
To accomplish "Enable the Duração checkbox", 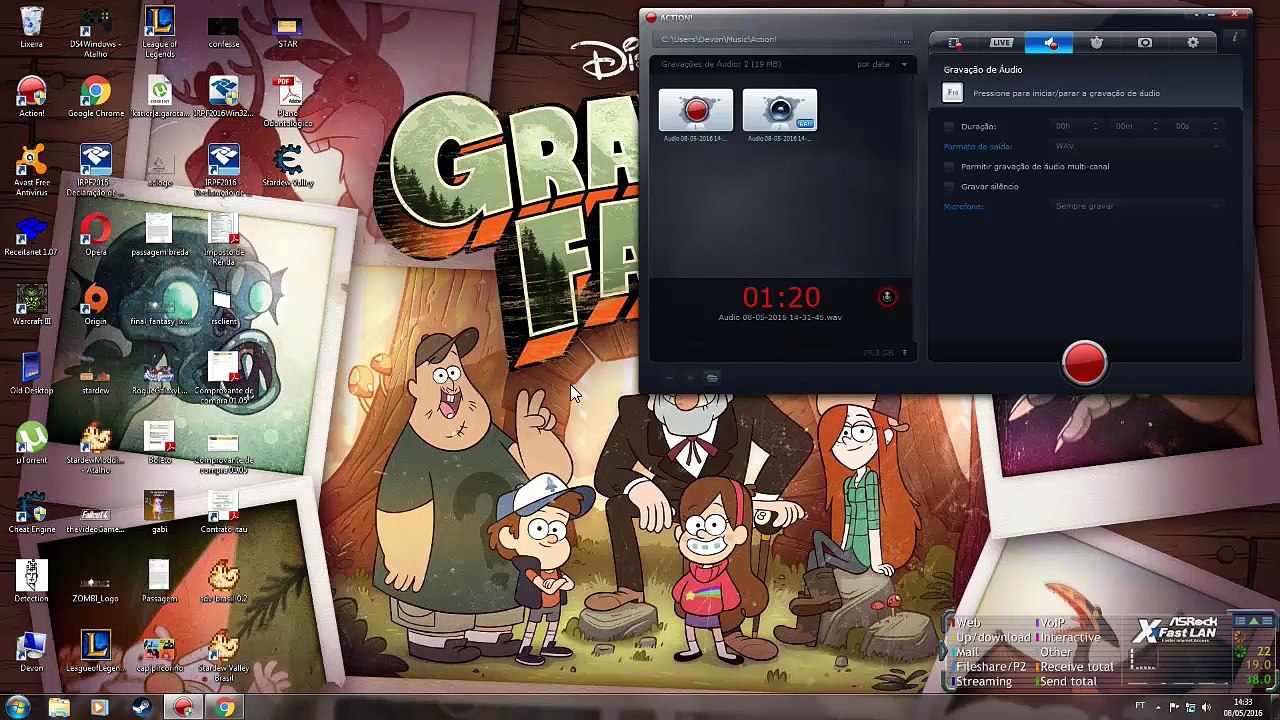I will tap(949, 126).
